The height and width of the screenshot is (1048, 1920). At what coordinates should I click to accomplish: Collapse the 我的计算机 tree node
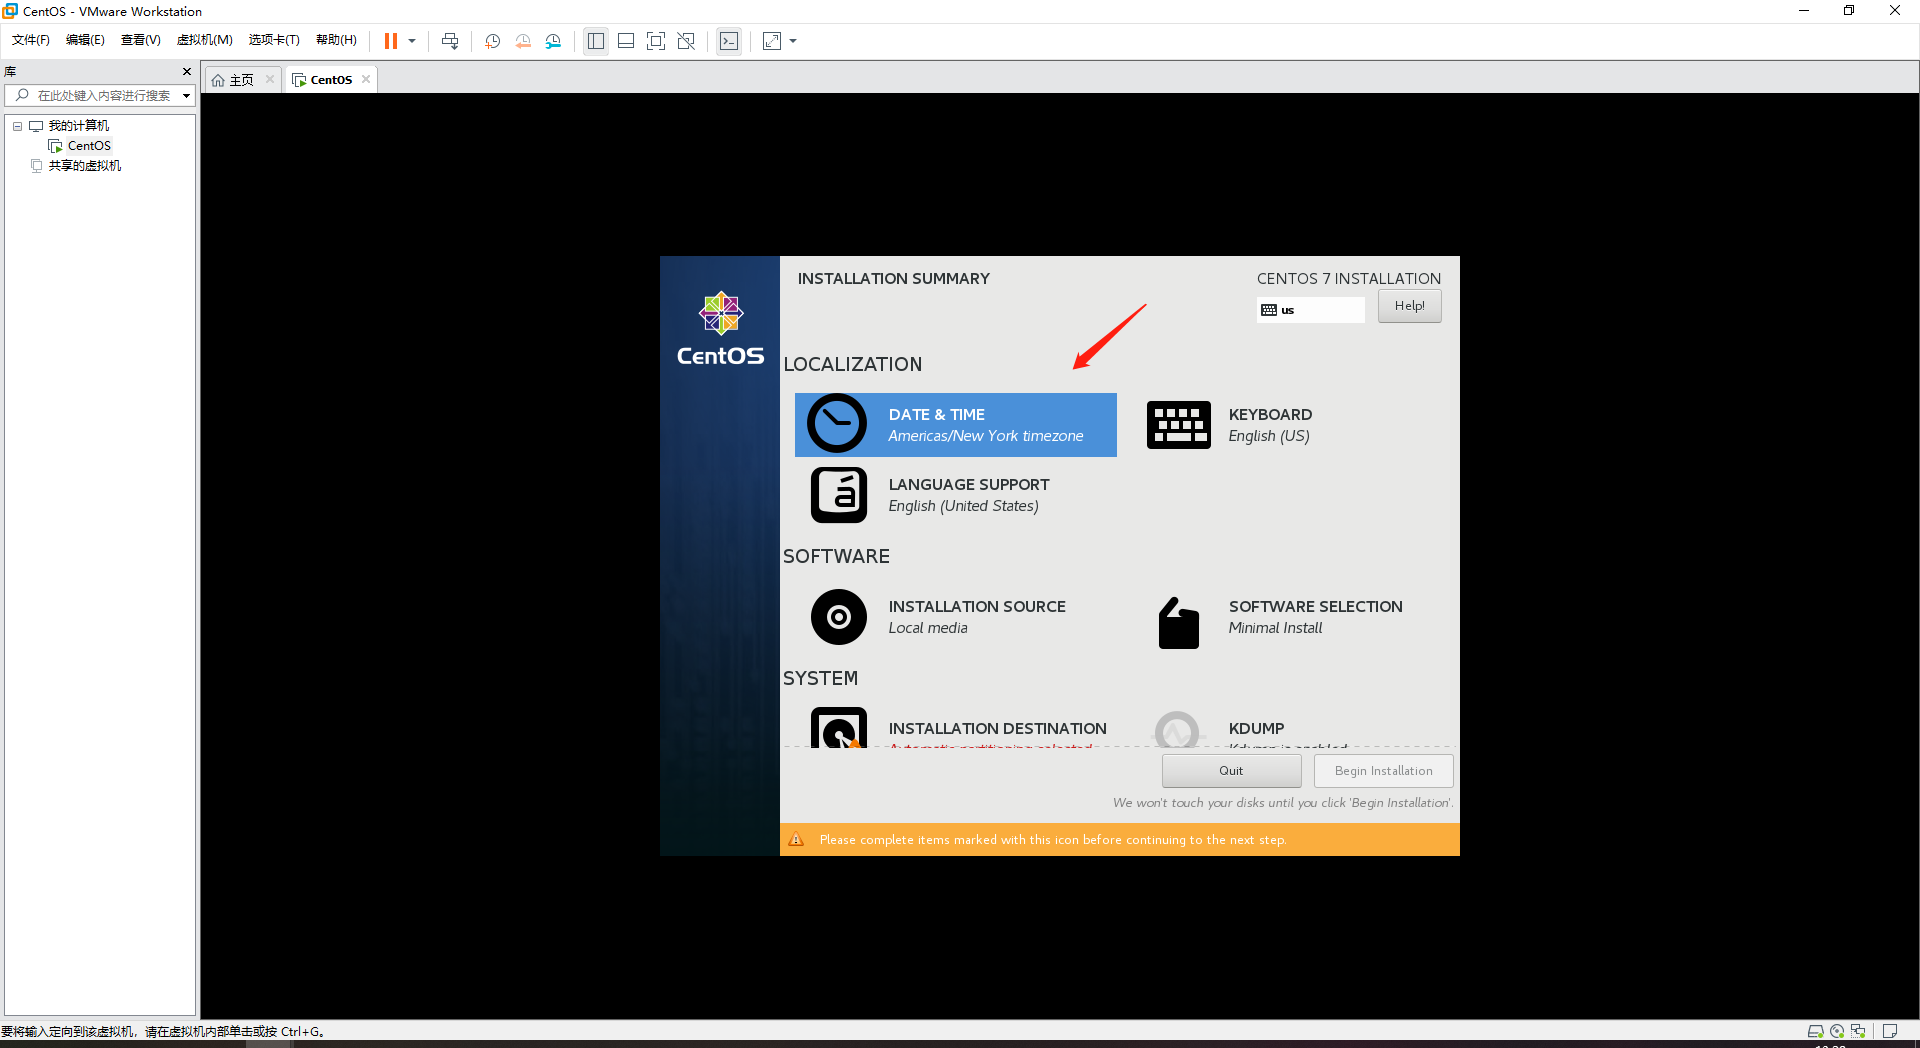(x=17, y=126)
